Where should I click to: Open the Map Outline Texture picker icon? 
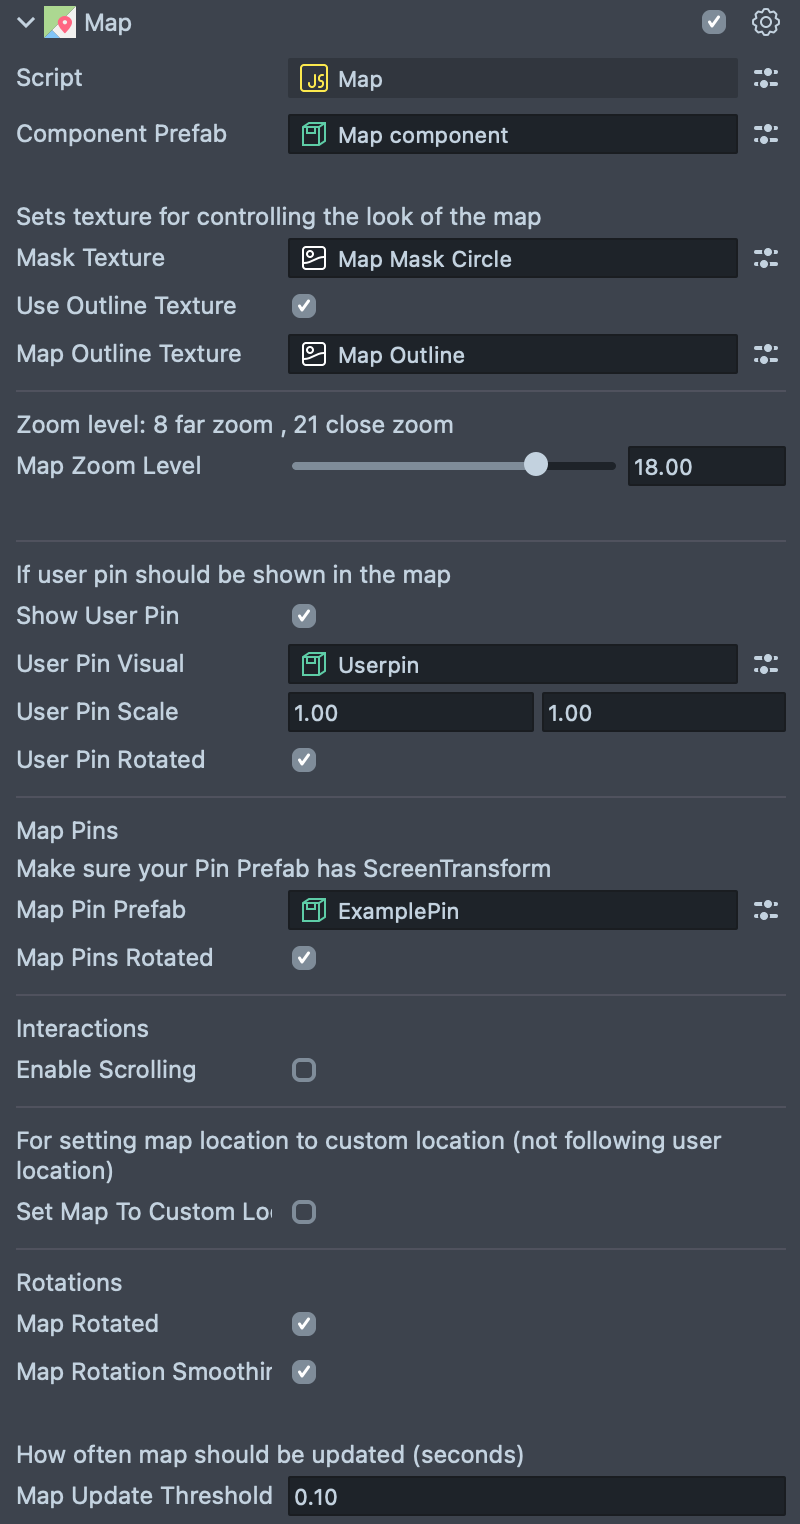(x=765, y=355)
